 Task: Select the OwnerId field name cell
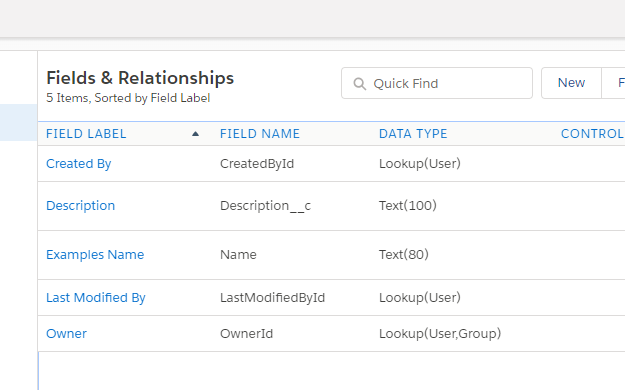246,333
